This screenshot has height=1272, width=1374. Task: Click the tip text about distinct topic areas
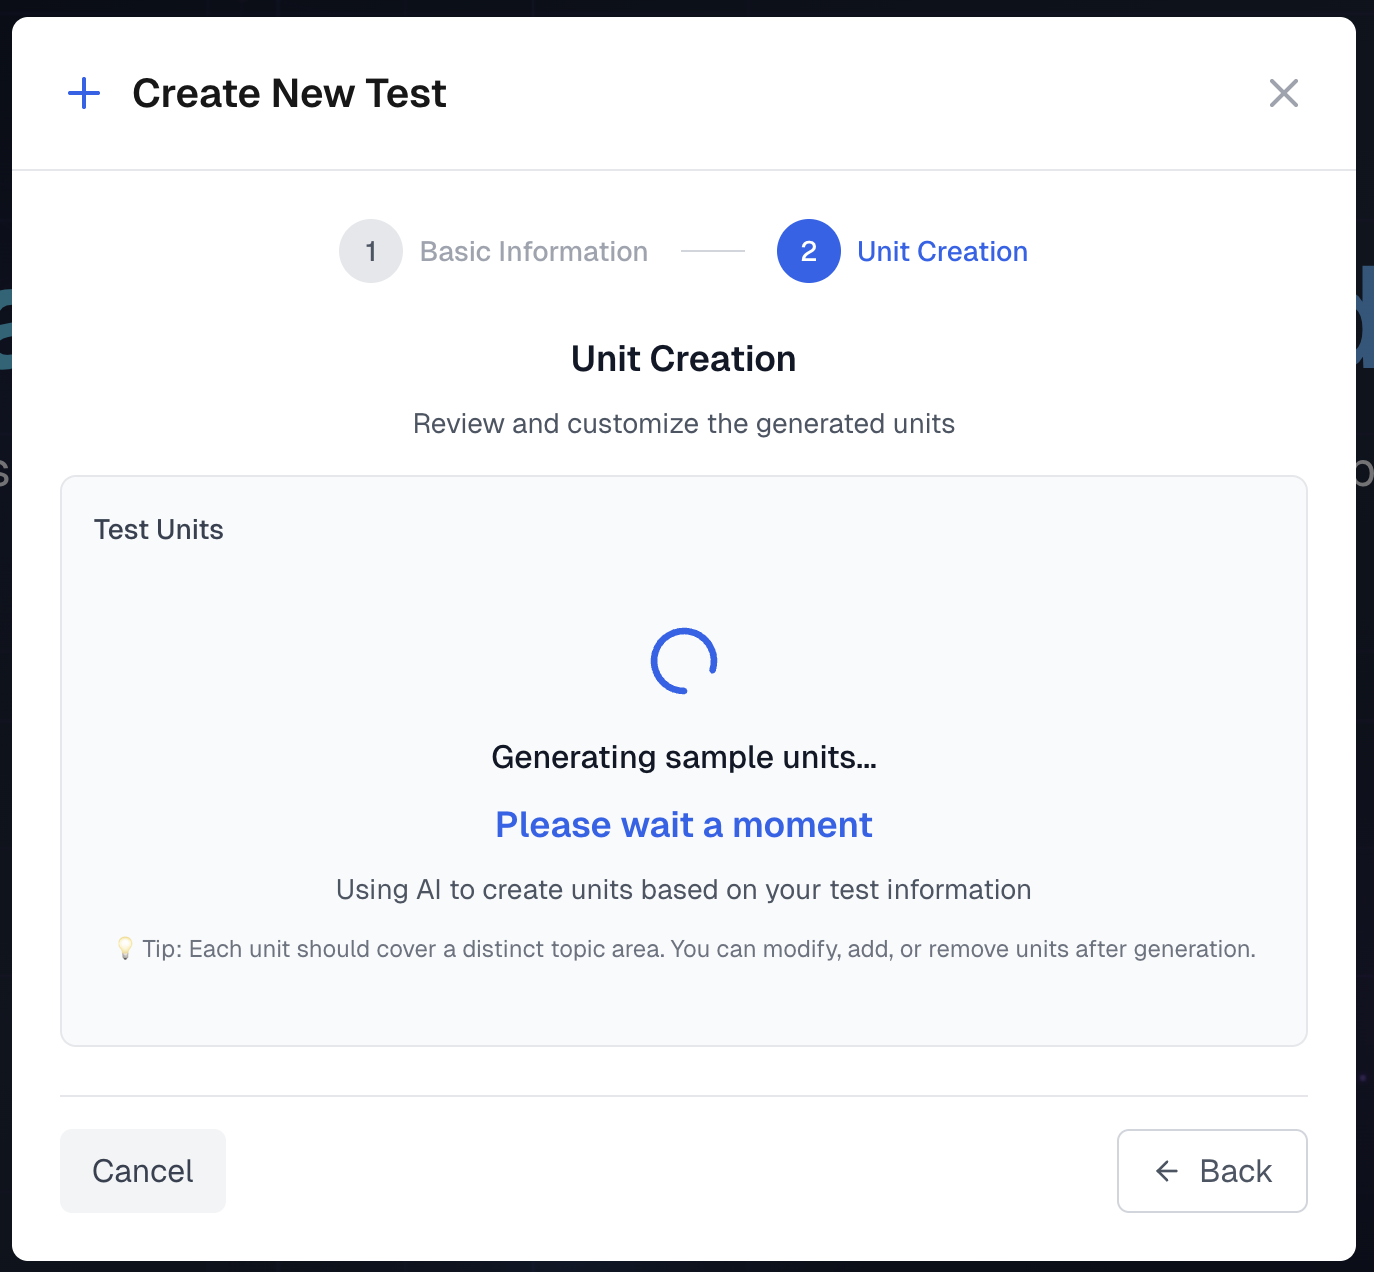698,949
